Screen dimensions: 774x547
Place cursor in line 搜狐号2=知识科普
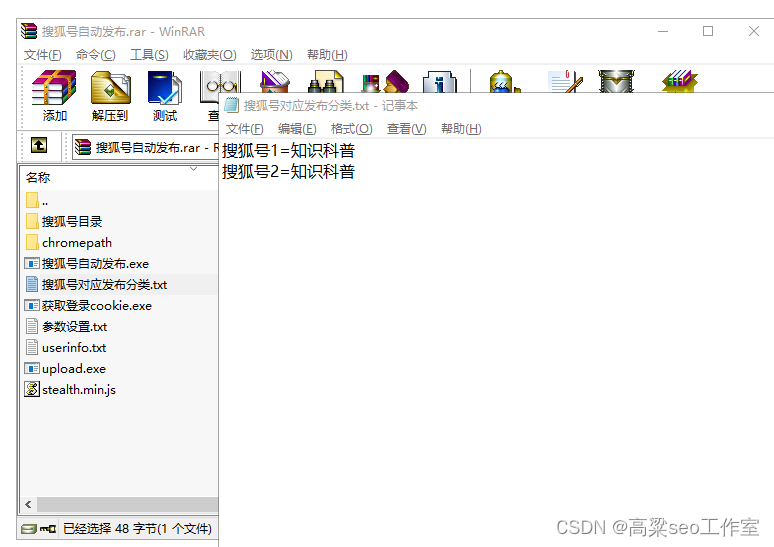click(x=288, y=171)
